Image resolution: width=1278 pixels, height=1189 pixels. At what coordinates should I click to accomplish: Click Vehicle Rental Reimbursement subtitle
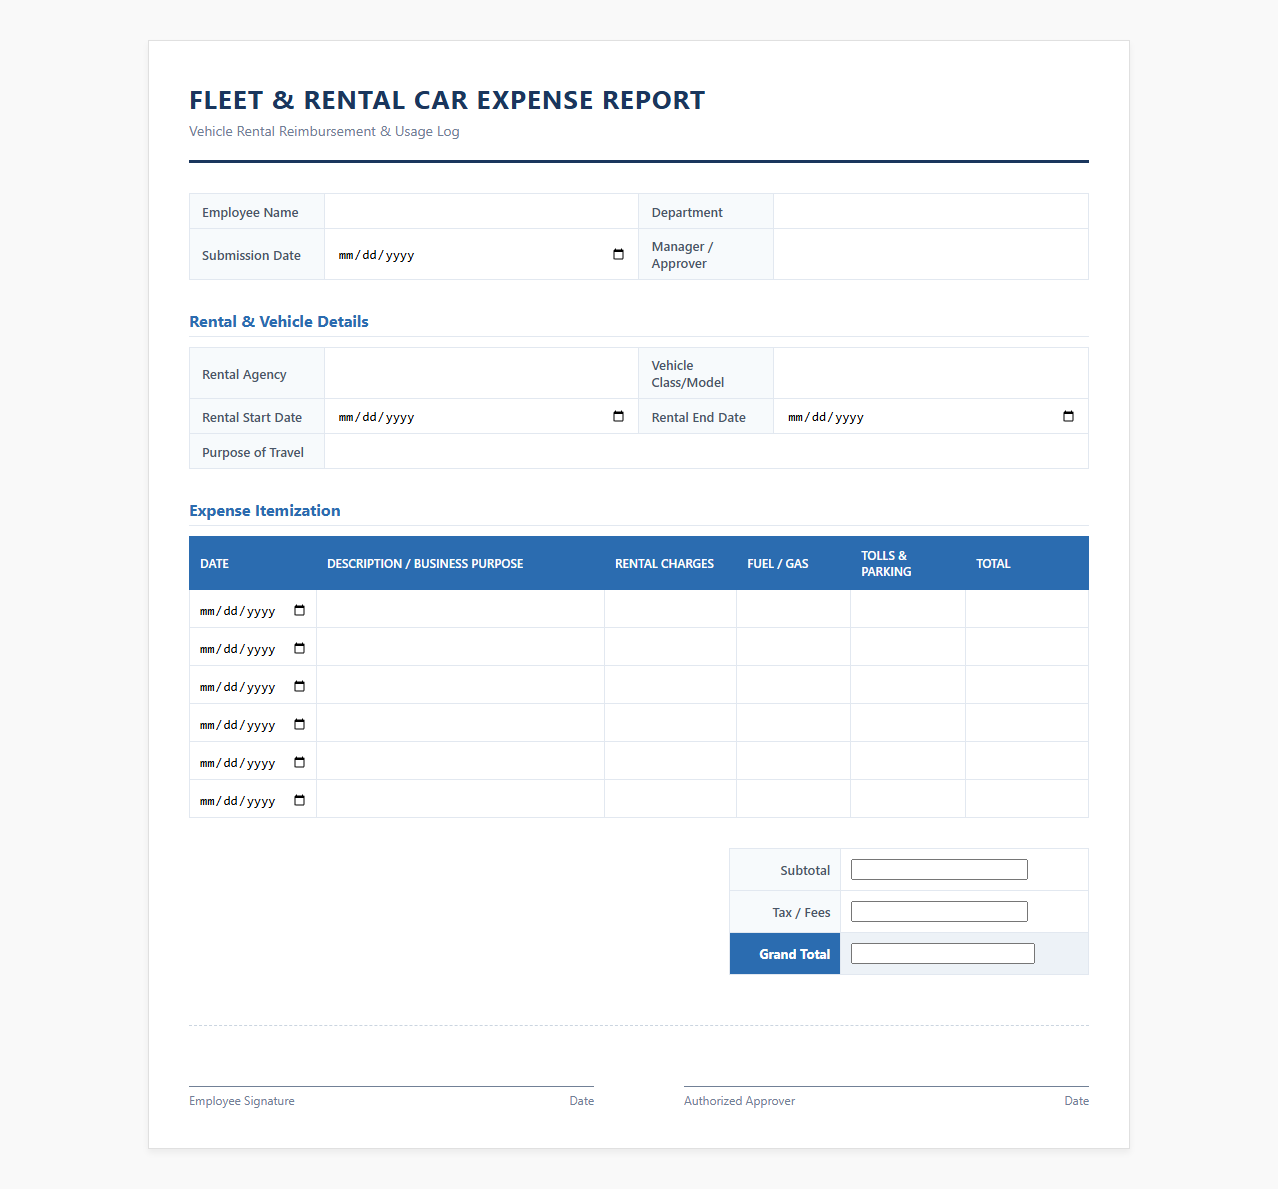click(324, 131)
